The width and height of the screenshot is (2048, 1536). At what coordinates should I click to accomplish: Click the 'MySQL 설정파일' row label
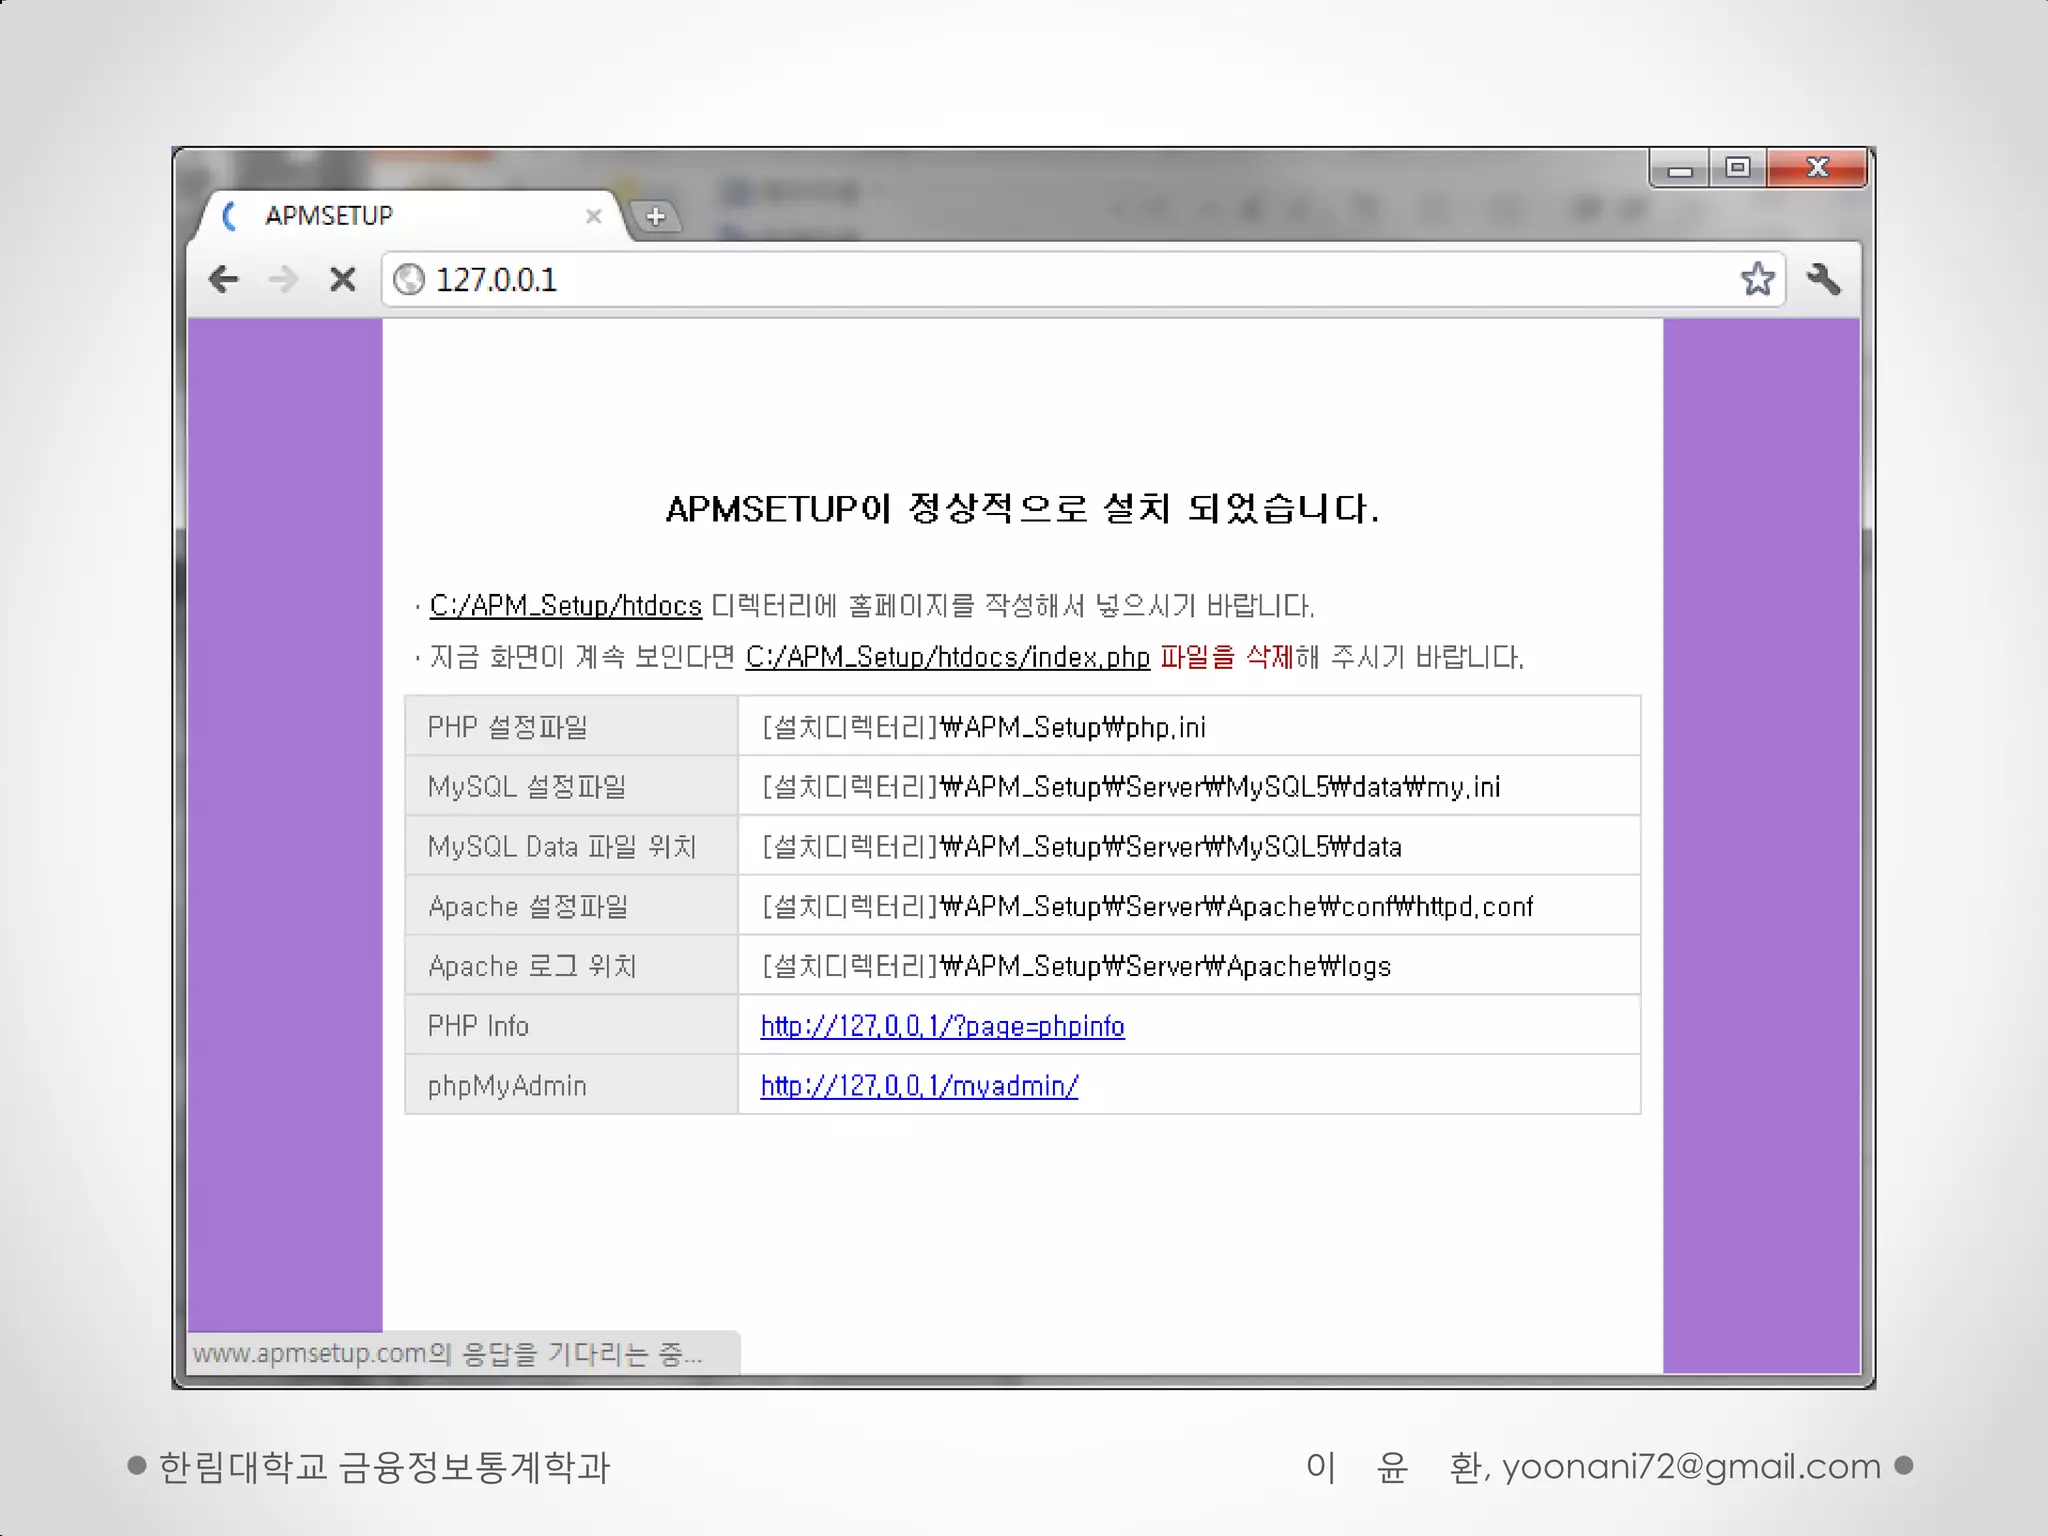(x=527, y=787)
